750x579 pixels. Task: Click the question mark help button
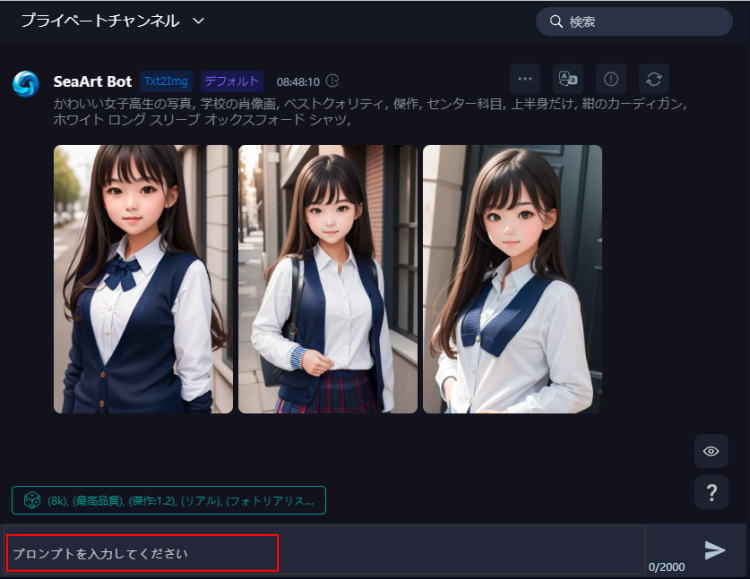[x=711, y=492]
